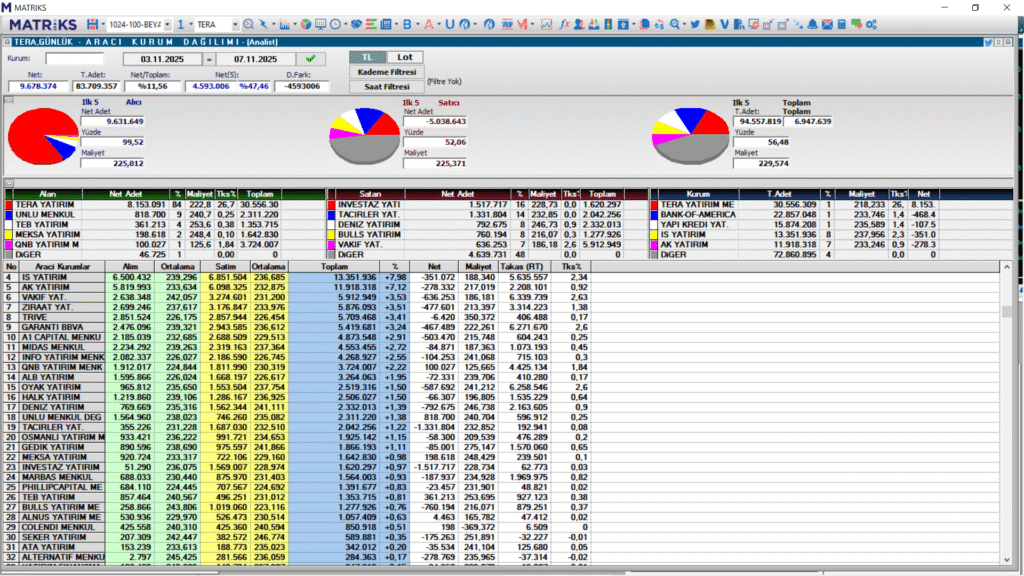Click the Araci Kurumlar column header
This screenshot has width=1024, height=576.
coord(62,266)
